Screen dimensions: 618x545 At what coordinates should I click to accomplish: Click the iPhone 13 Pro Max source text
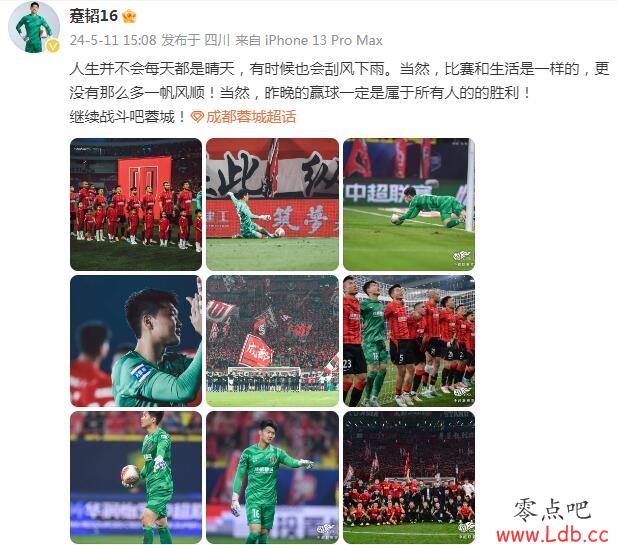[324, 40]
